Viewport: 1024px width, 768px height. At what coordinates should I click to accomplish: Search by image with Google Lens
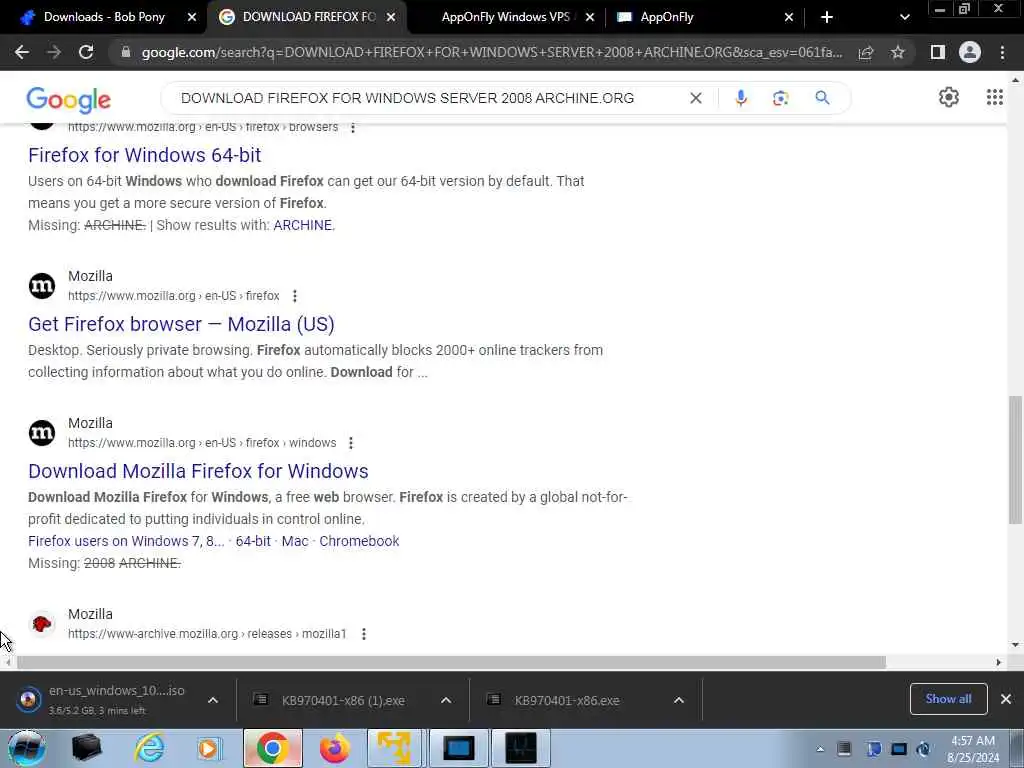[x=780, y=98]
